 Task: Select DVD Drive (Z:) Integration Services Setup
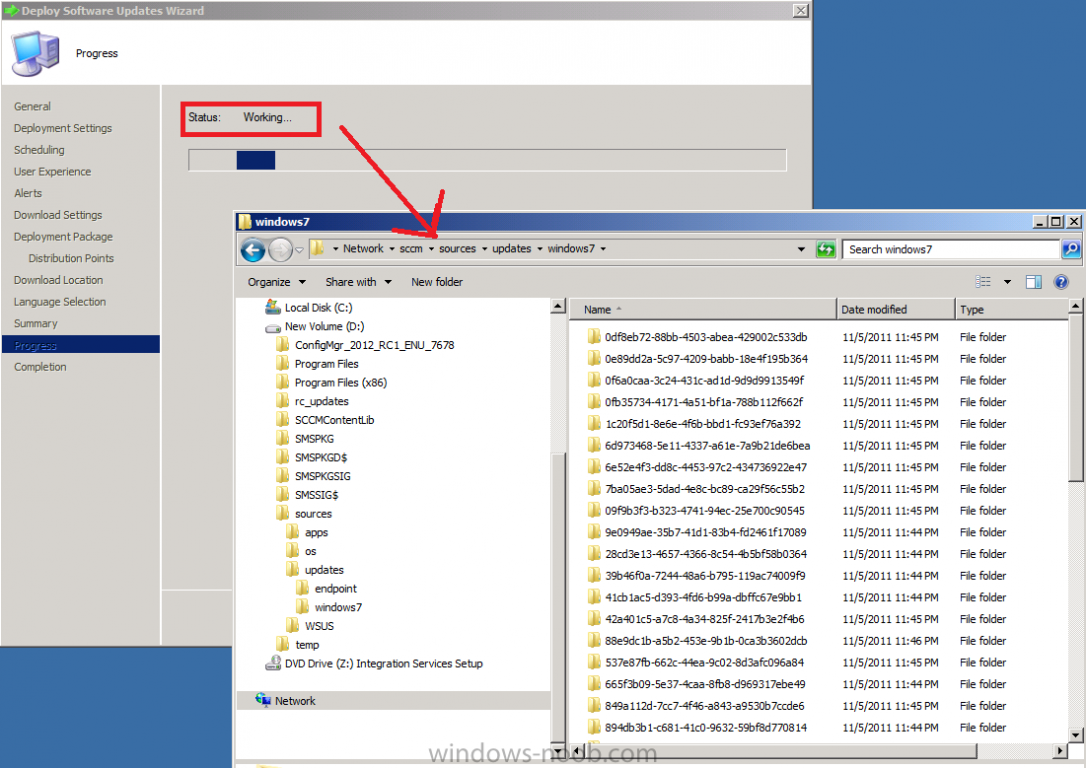[x=384, y=663]
